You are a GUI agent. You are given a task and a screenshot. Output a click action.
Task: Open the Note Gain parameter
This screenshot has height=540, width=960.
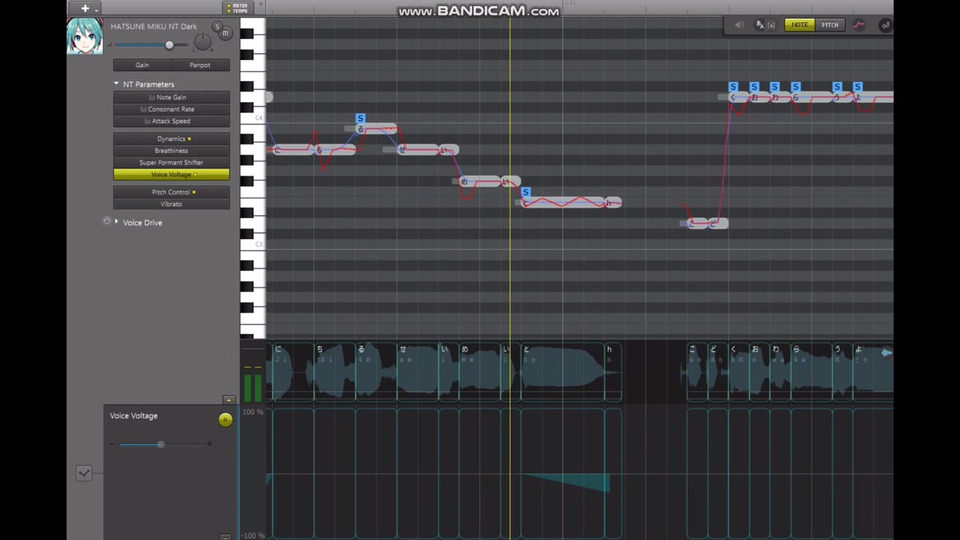click(171, 97)
